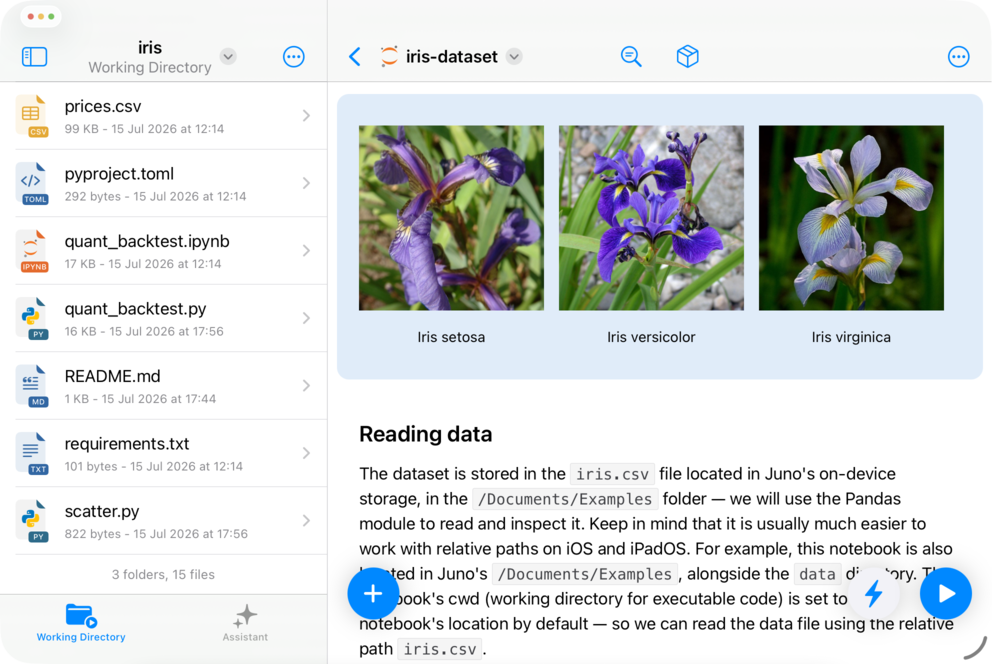Open the notebook more options ellipsis button

click(958, 57)
